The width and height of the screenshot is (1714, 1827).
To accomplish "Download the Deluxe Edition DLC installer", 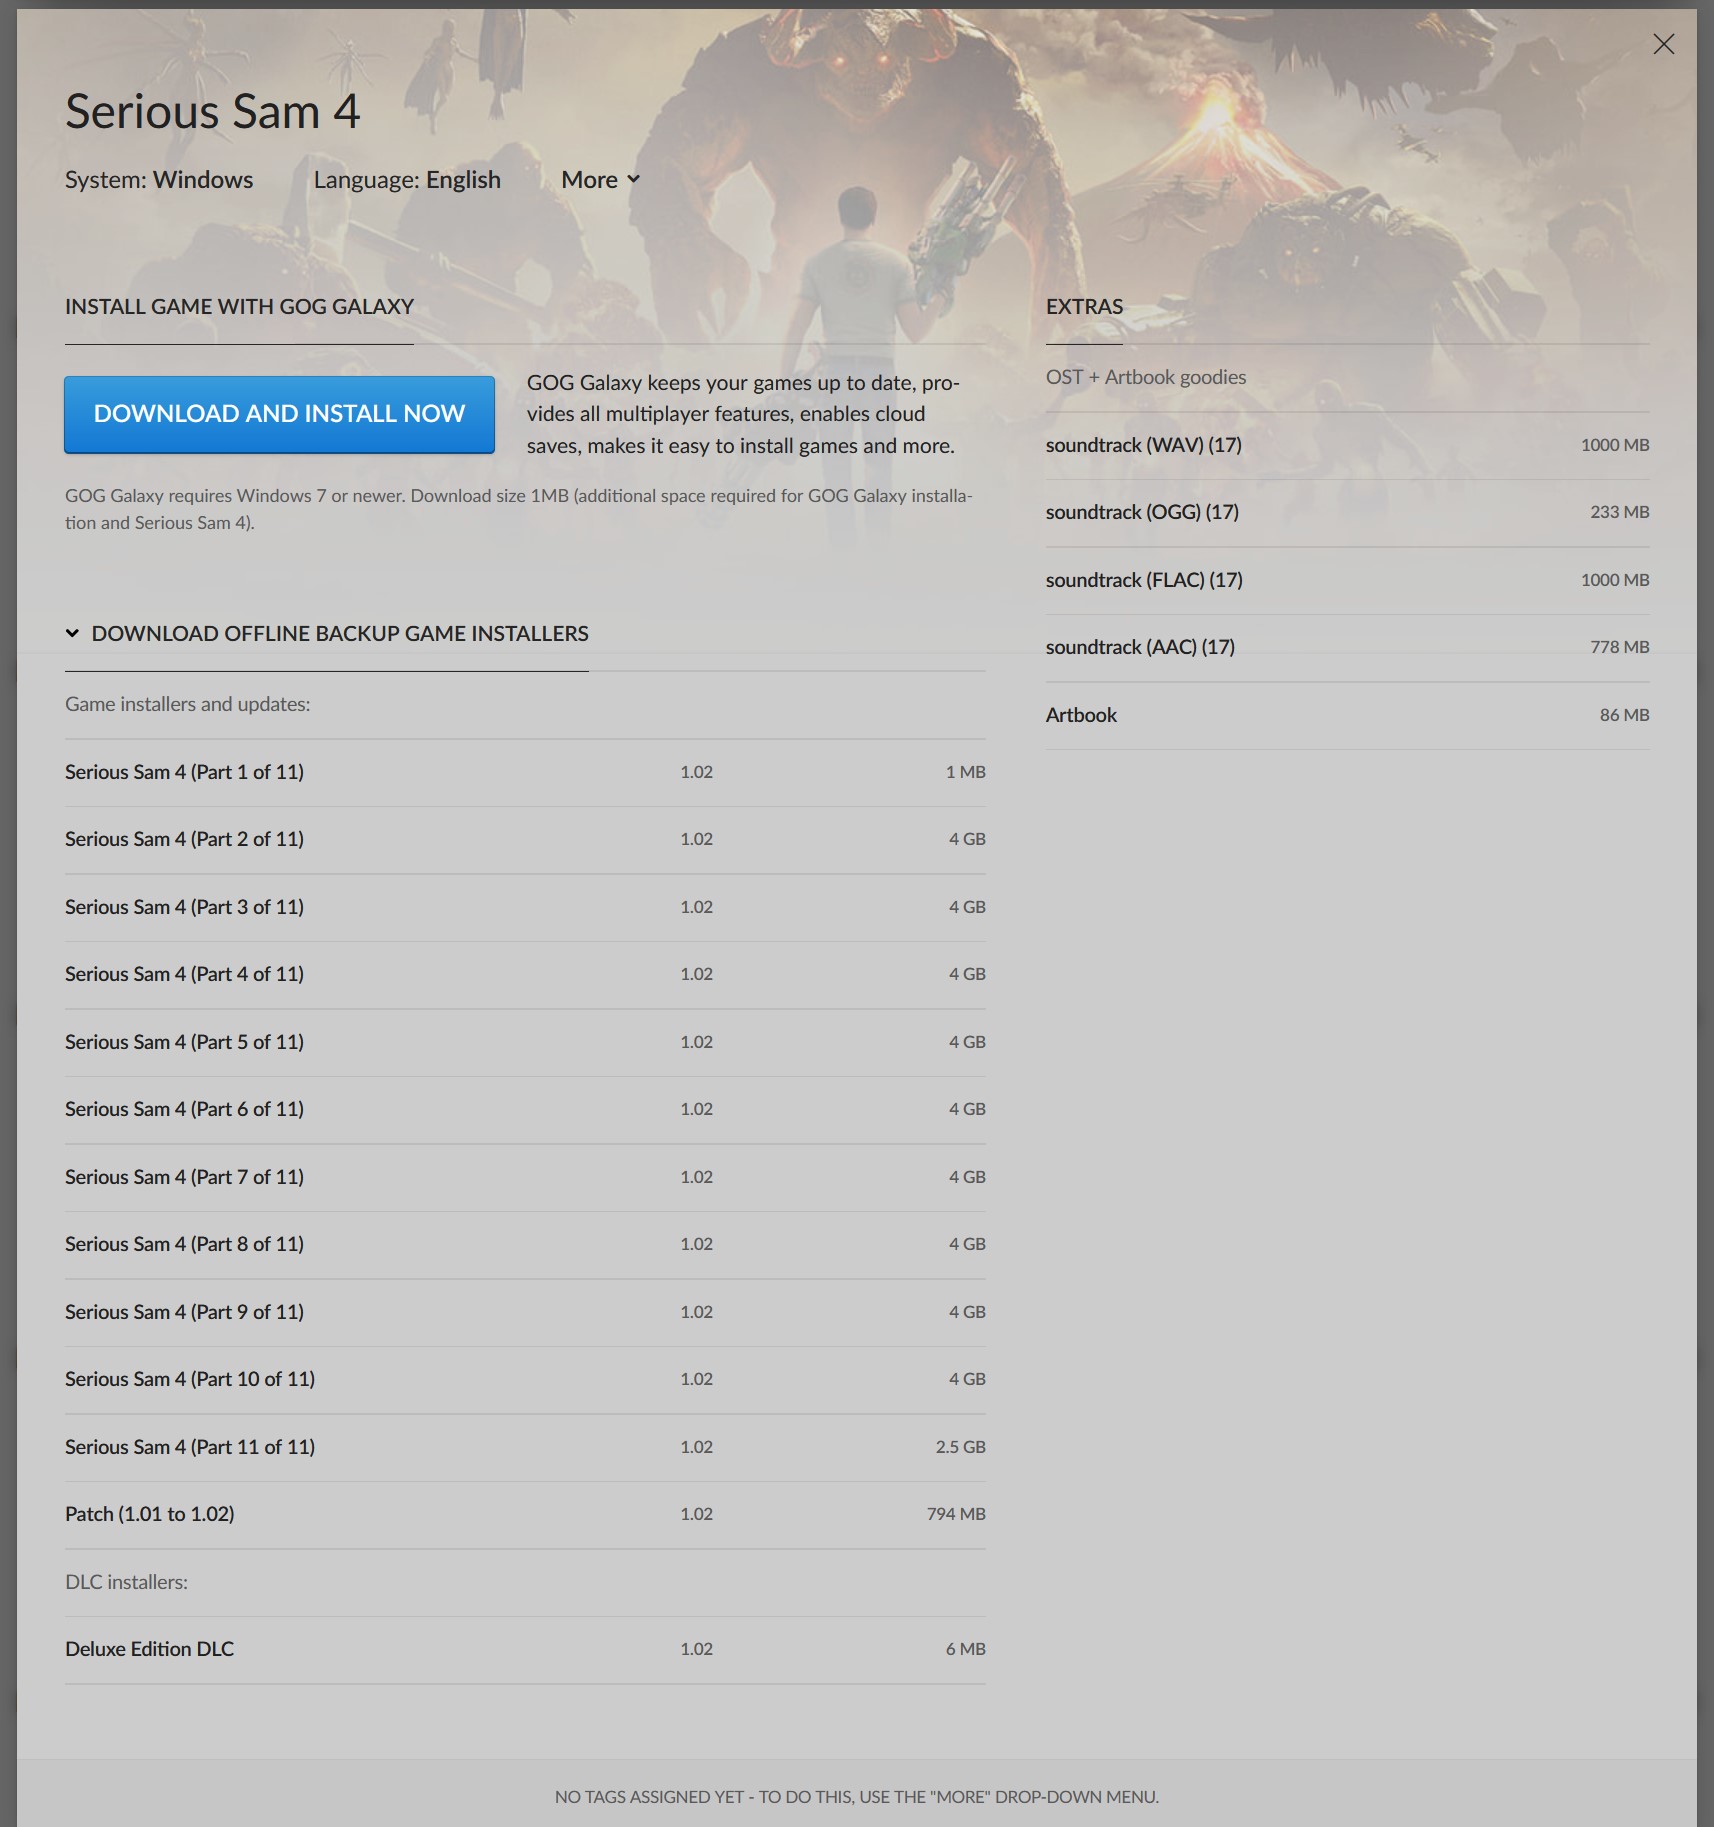I will click(x=525, y=1649).
